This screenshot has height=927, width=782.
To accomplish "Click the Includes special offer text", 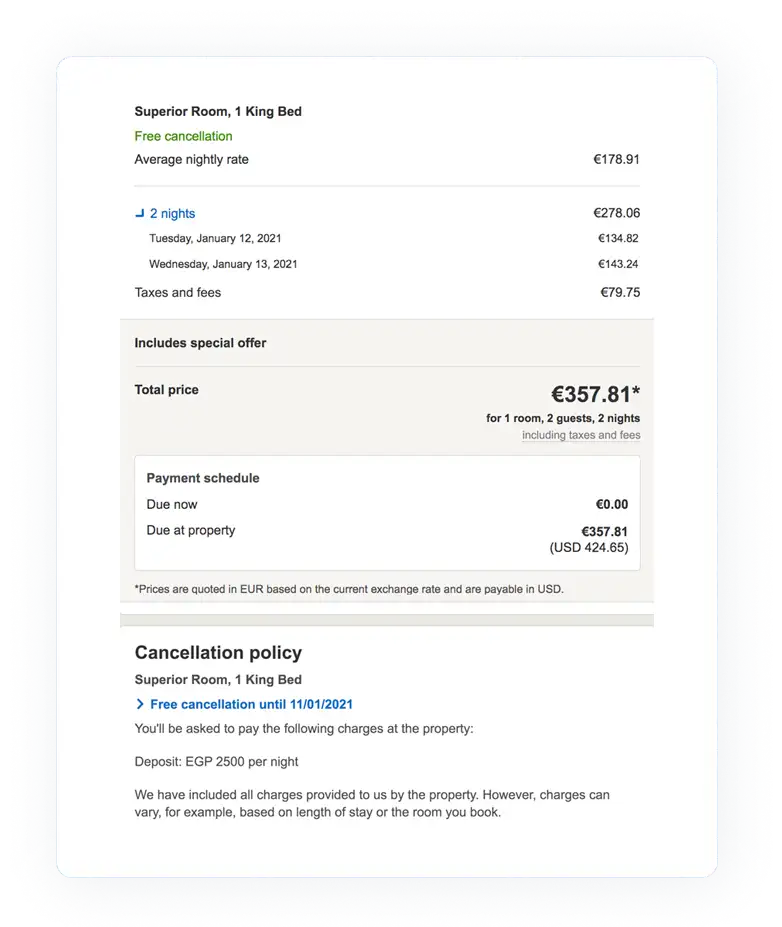I will pos(200,343).
